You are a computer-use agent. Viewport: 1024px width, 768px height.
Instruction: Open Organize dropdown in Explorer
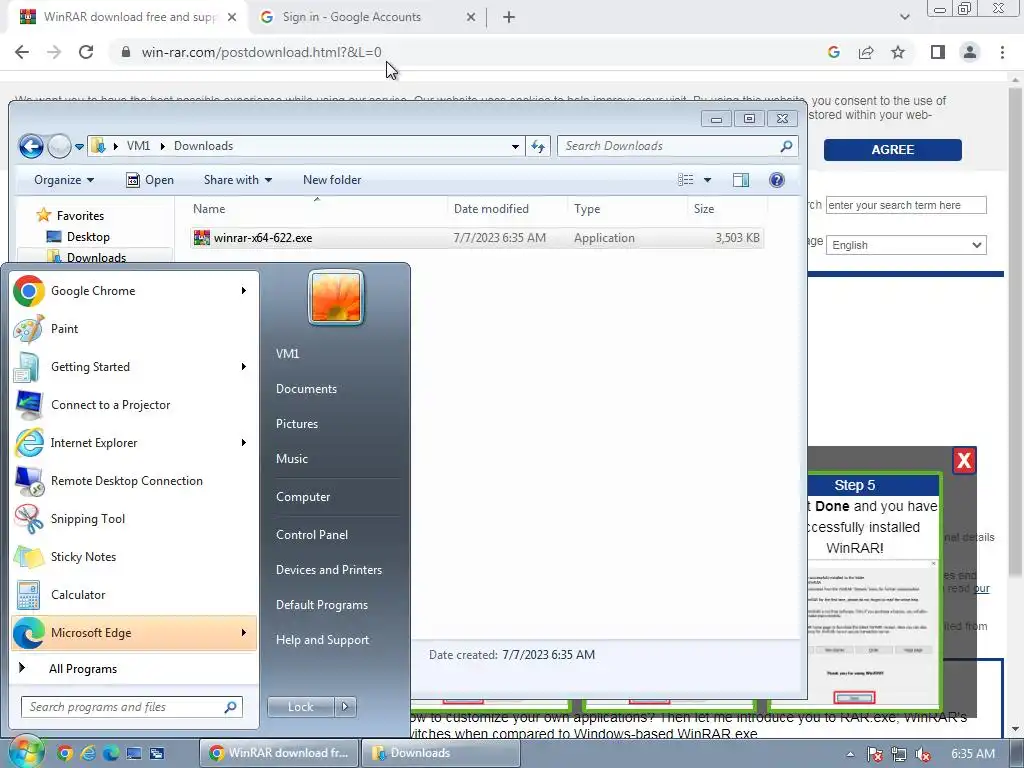(x=64, y=180)
